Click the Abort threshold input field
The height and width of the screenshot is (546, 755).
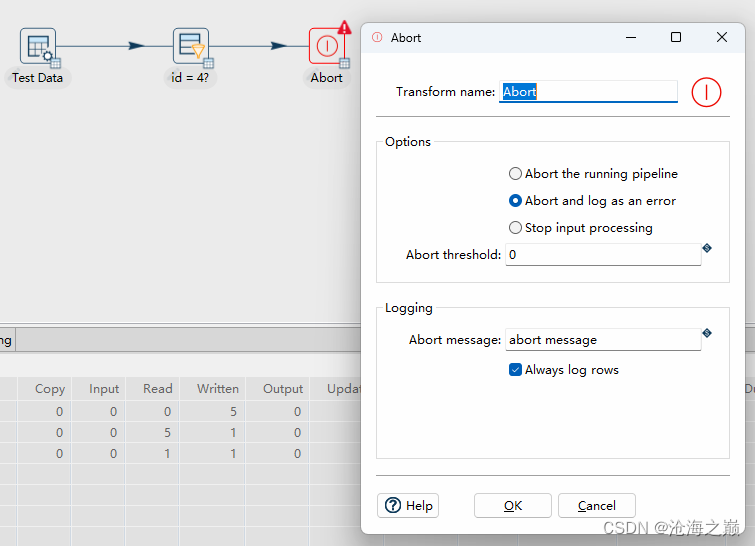click(x=603, y=254)
